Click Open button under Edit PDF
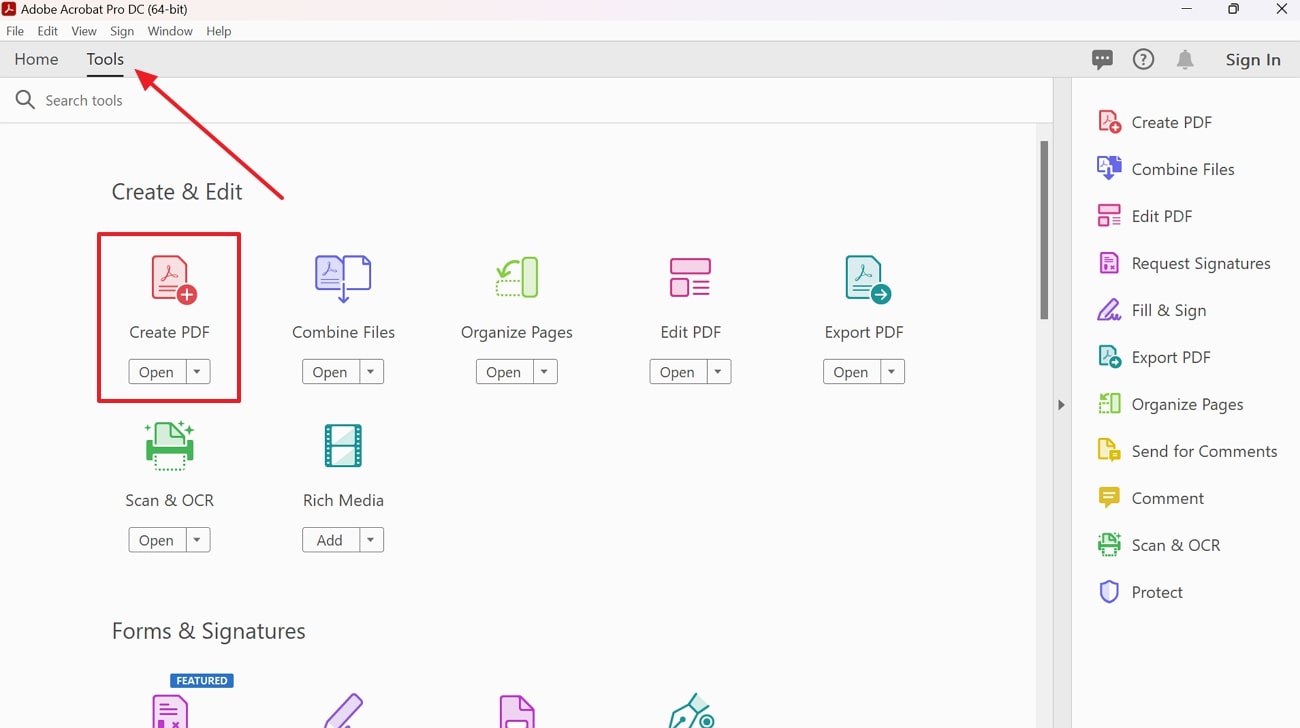Image resolution: width=1300 pixels, height=728 pixels. [678, 372]
